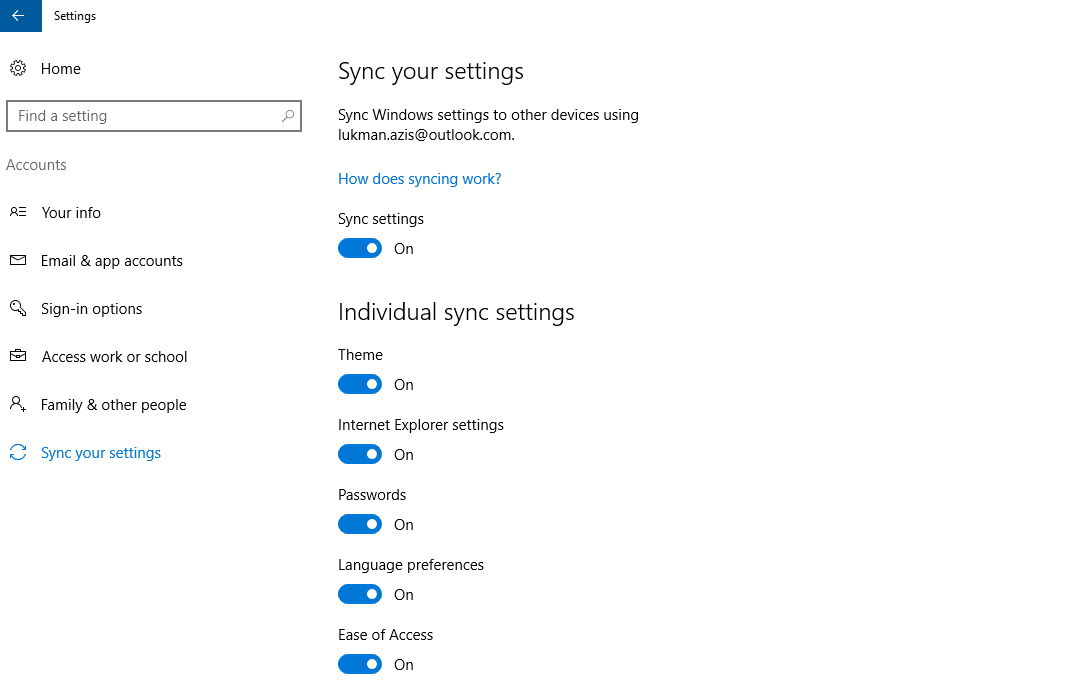Screen dimensions: 1081x687
Task: Disable Ease of Access sync toggle
Action: tap(360, 665)
